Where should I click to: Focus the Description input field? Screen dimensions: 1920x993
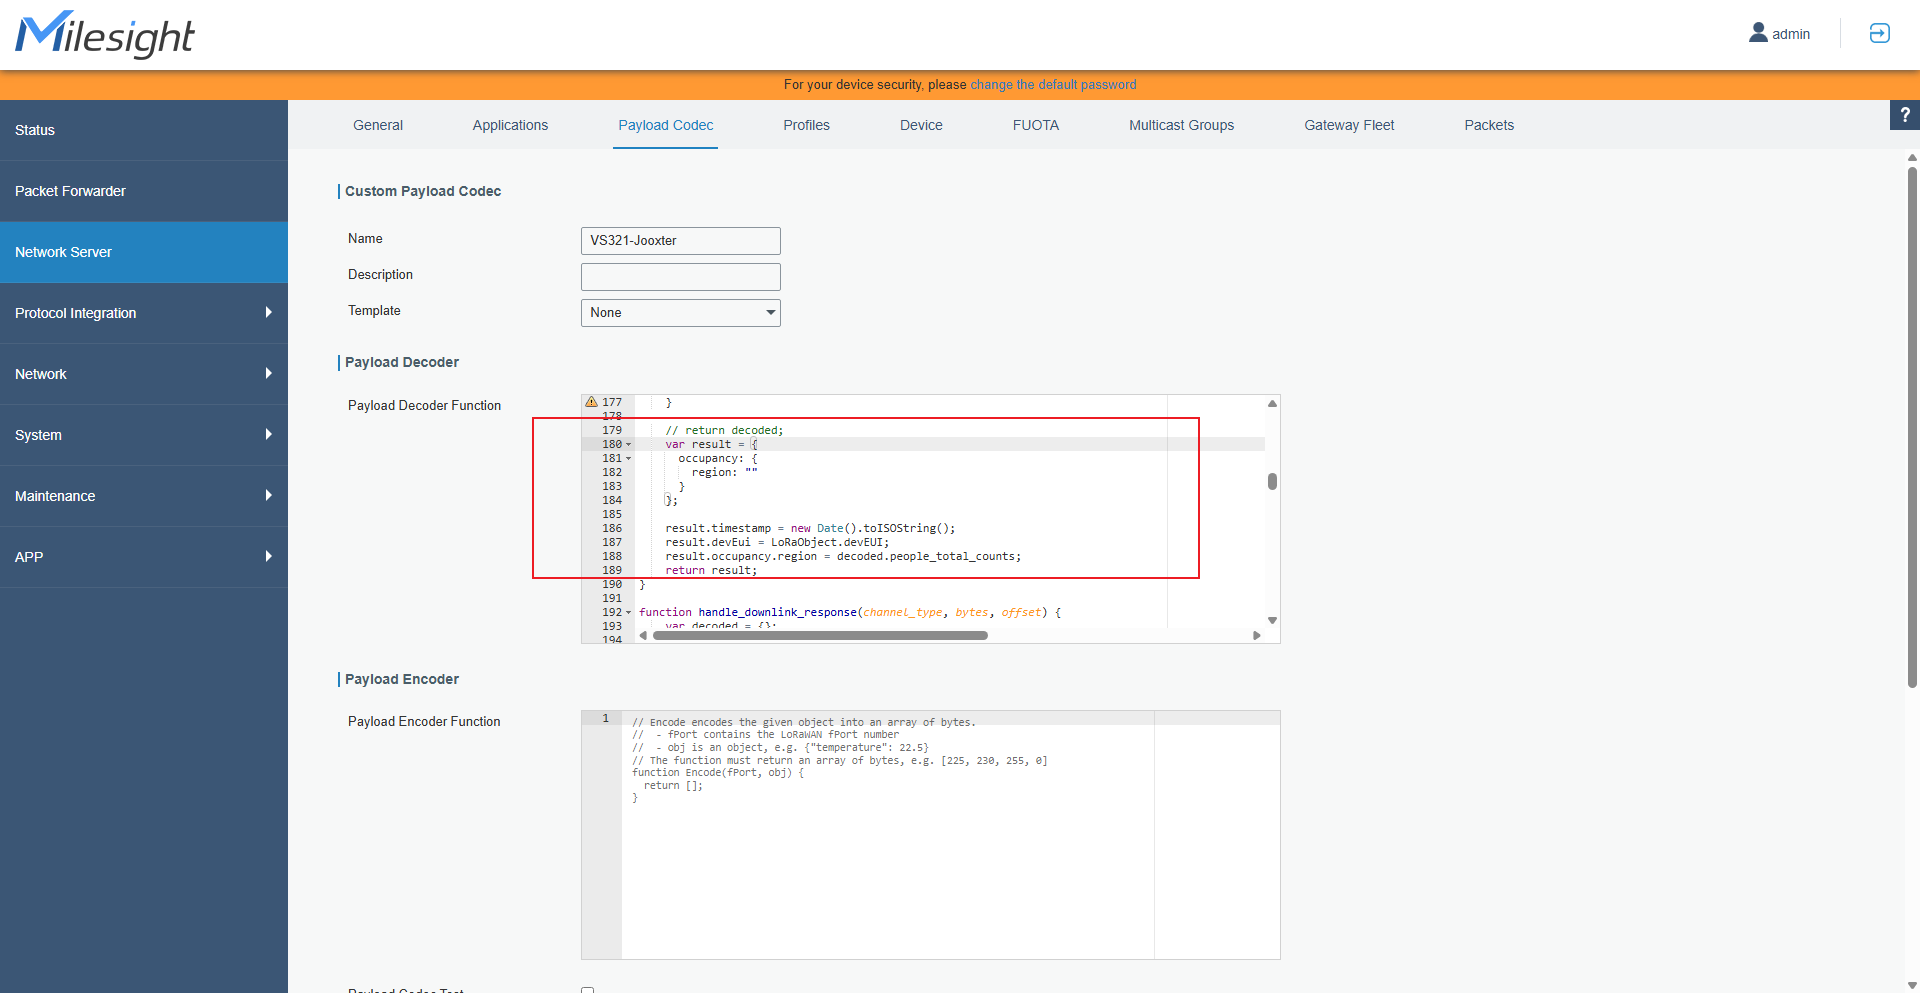click(x=680, y=277)
